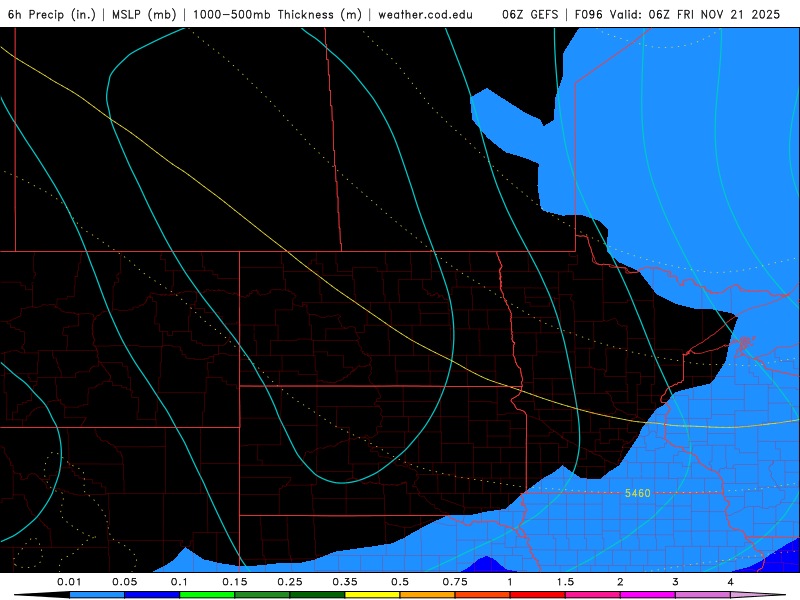
Task: Click the '0.5' legend value
Action: [x=400, y=582]
